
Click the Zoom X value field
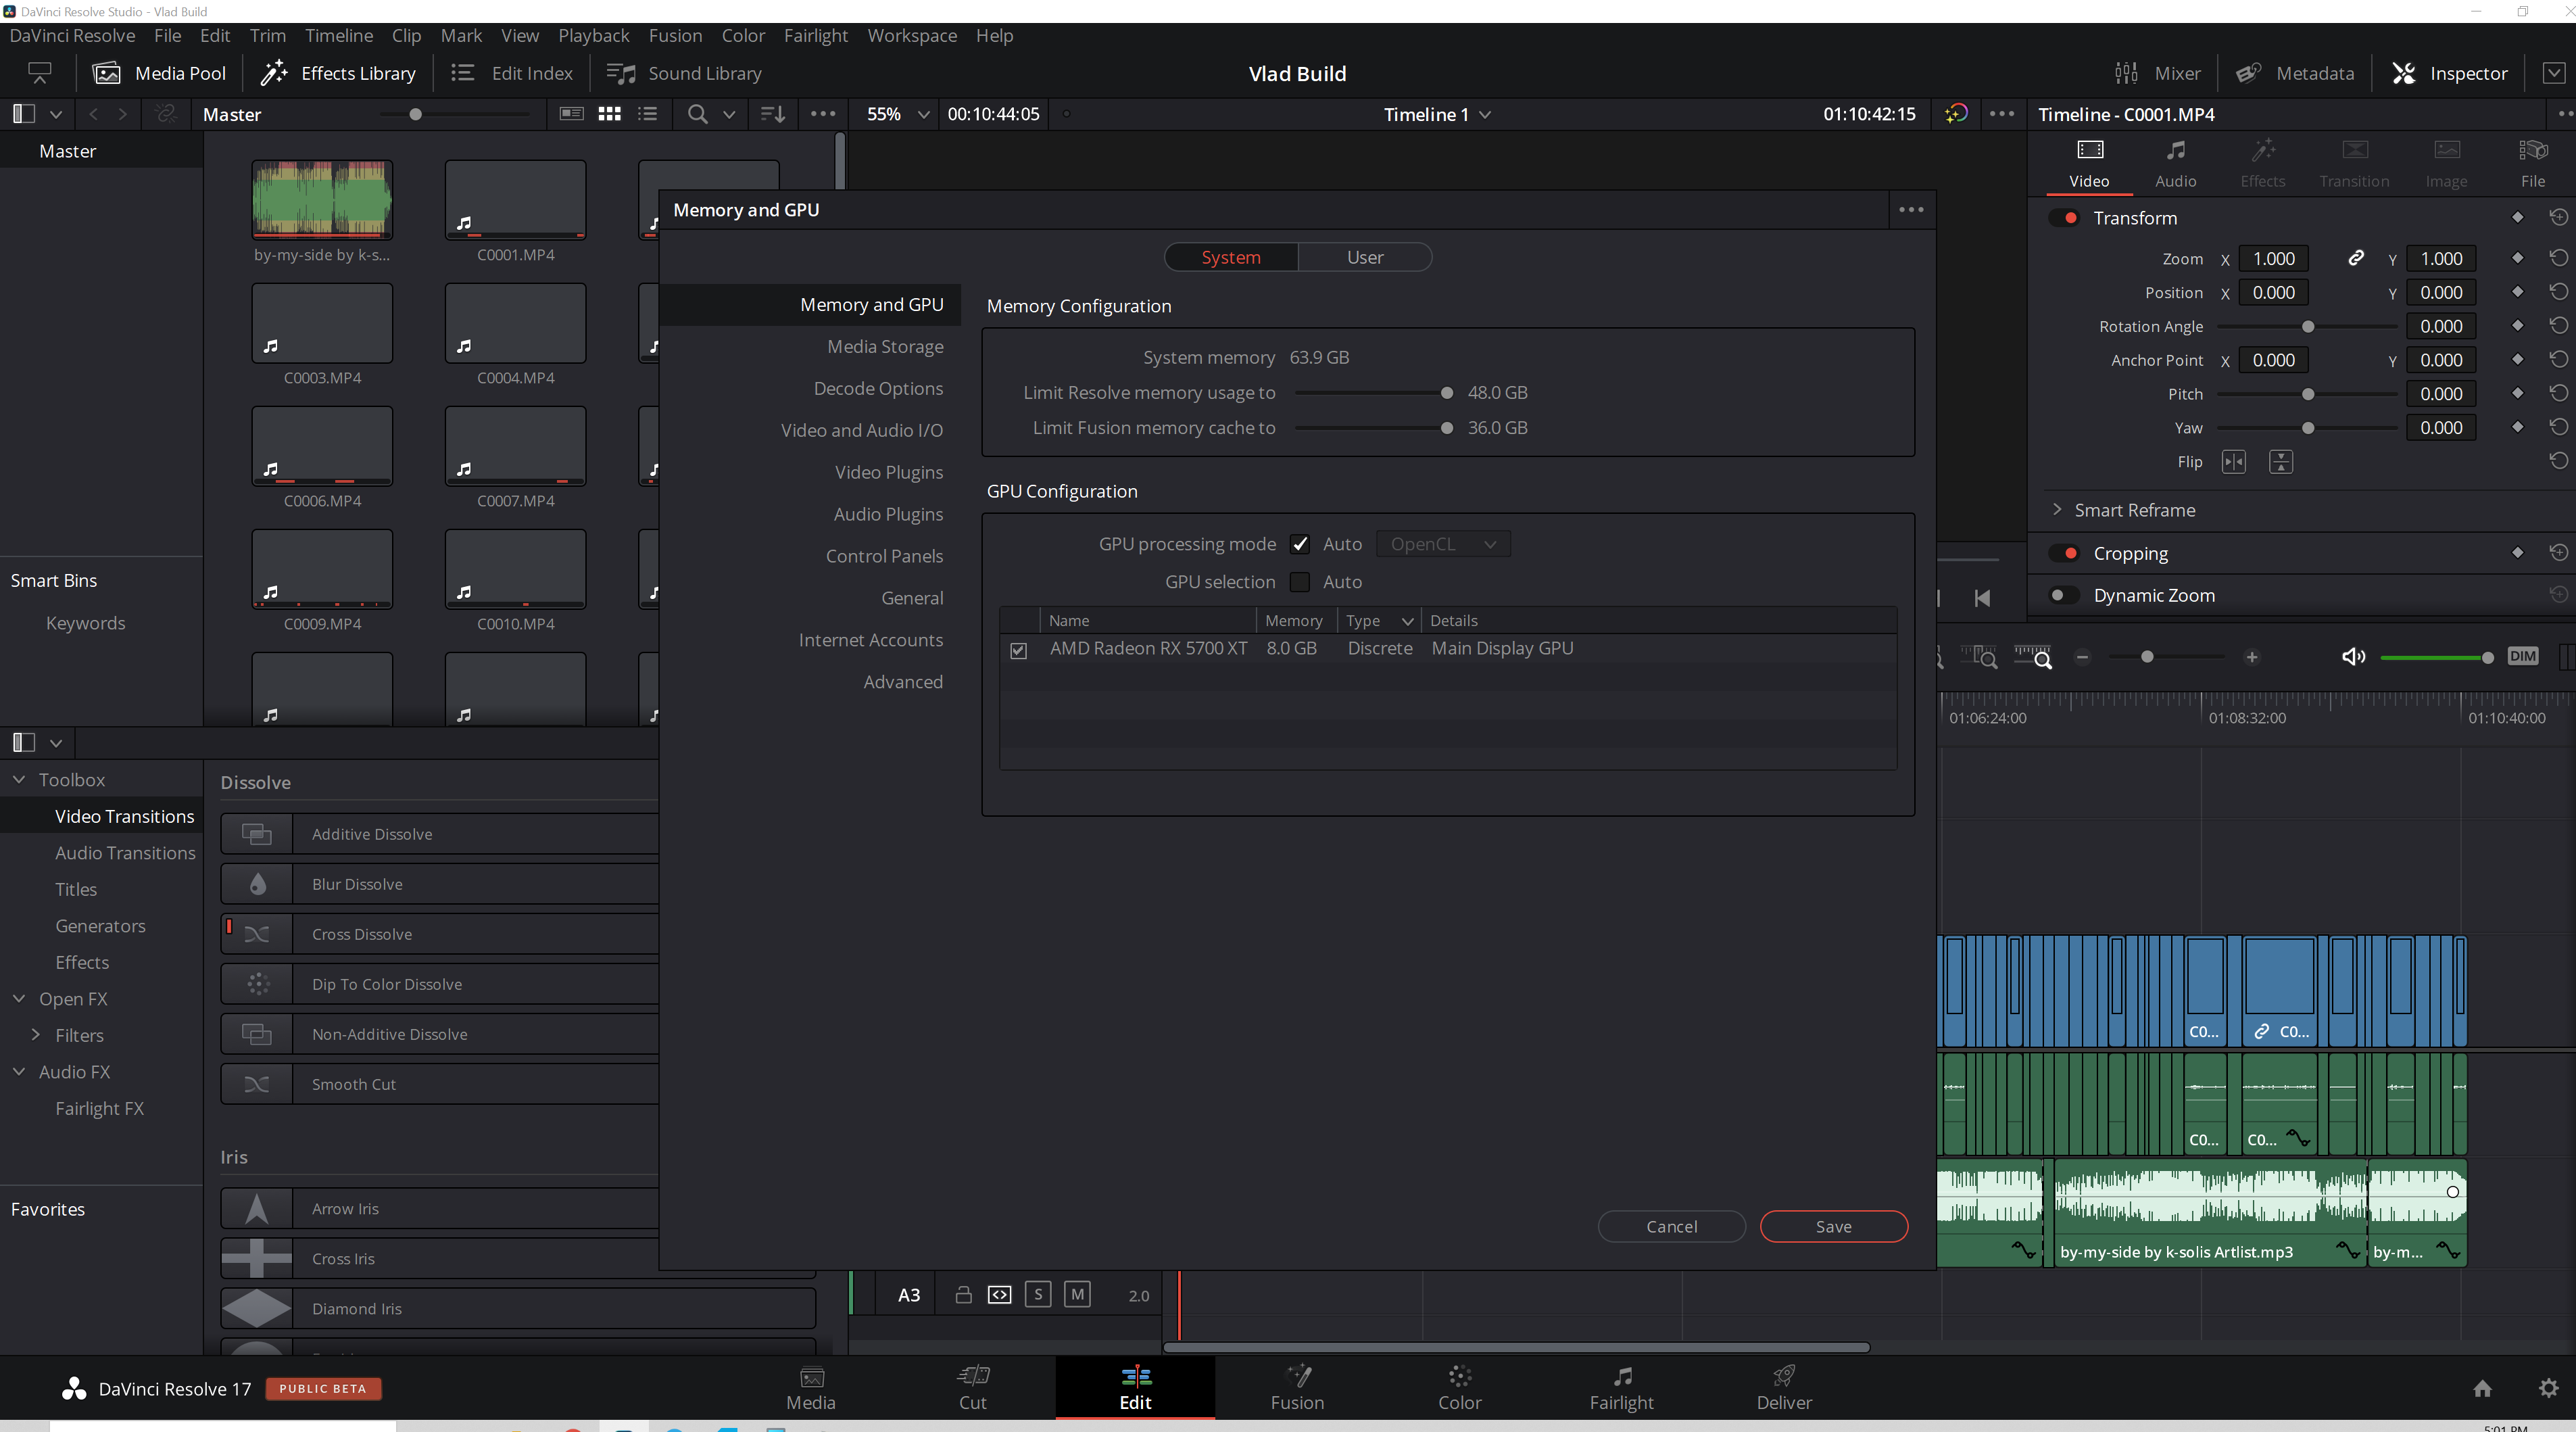tap(2273, 258)
